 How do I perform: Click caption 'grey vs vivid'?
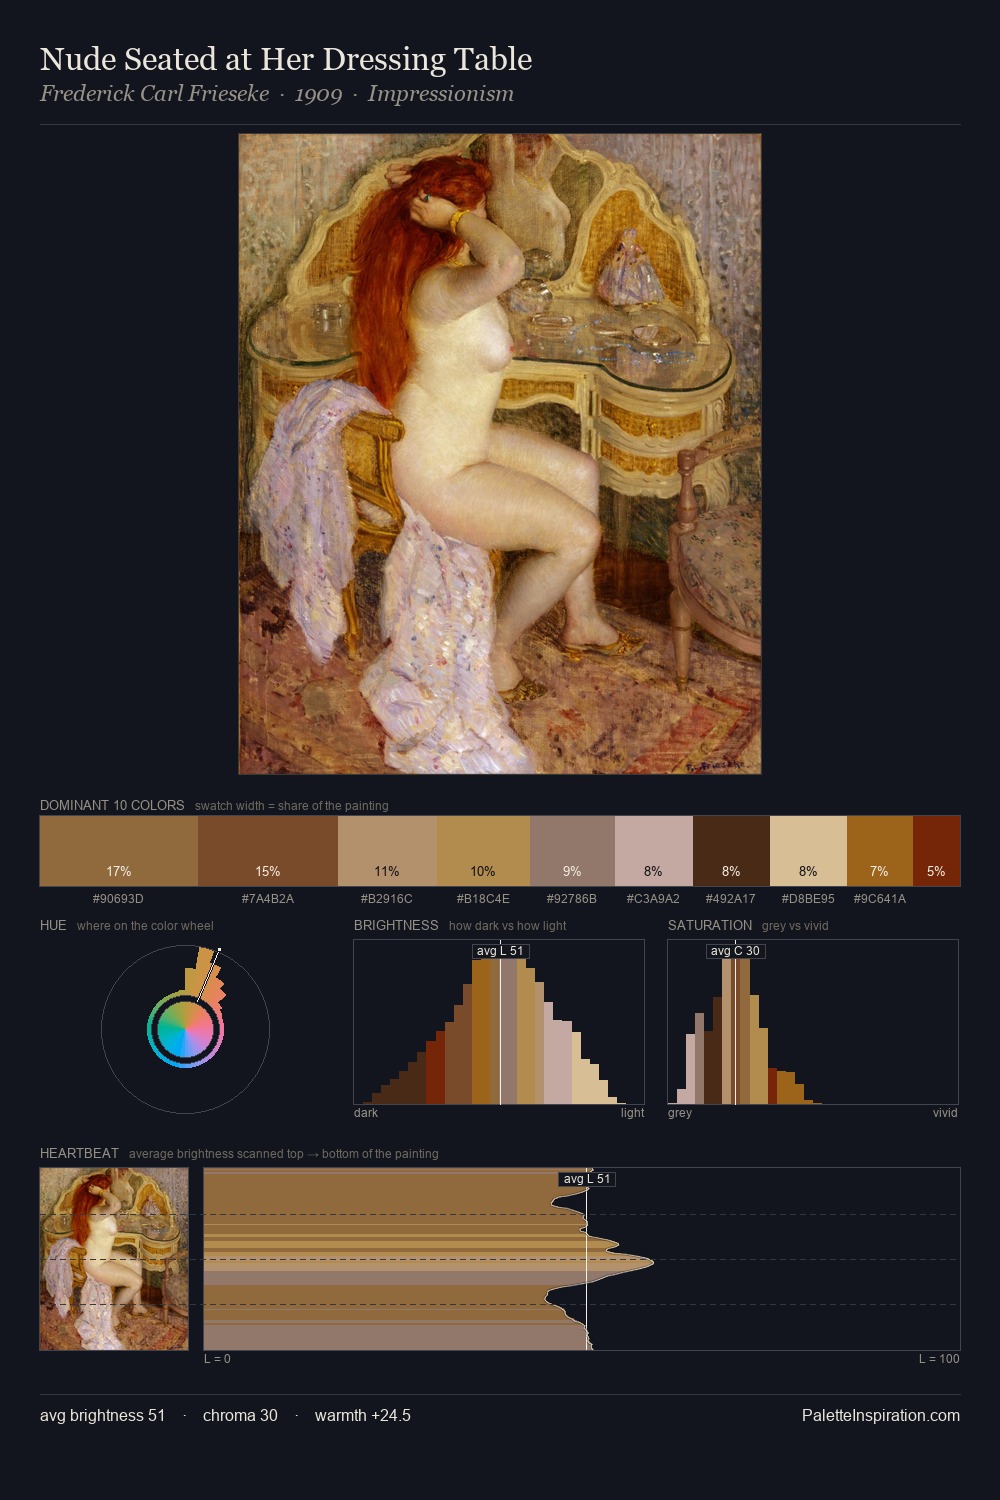click(795, 926)
